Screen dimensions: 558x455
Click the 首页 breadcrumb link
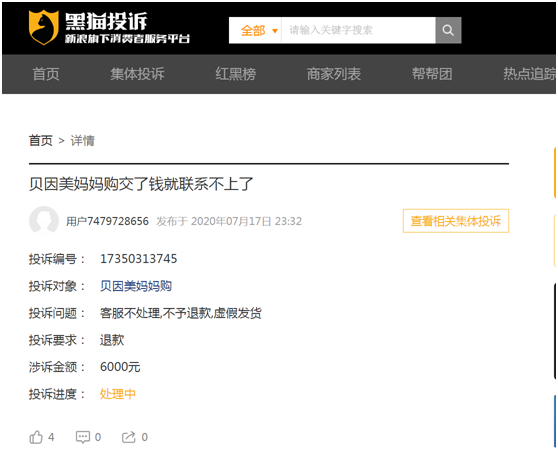point(41,141)
